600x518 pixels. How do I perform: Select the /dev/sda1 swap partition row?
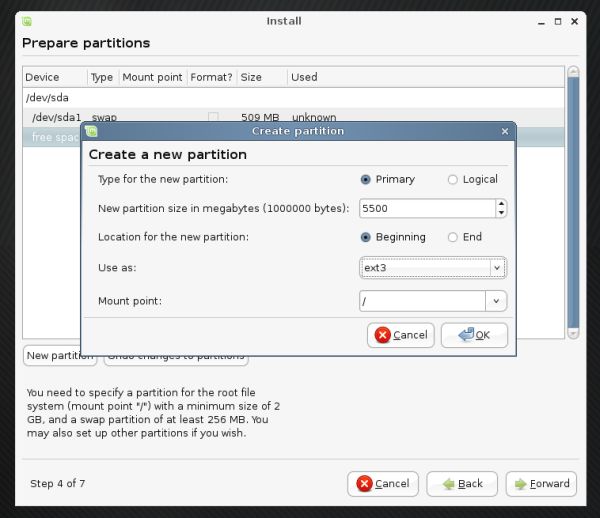point(293,115)
